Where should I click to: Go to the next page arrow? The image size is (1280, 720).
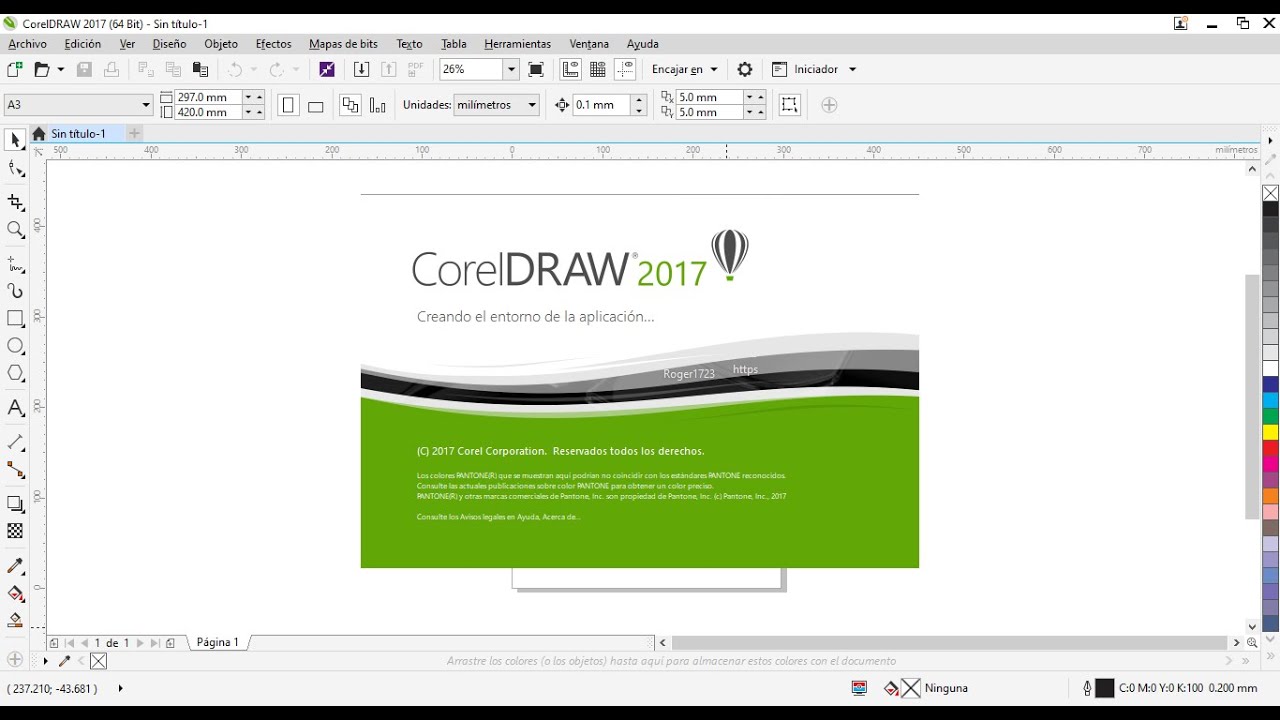pyautogui.click(x=140, y=643)
